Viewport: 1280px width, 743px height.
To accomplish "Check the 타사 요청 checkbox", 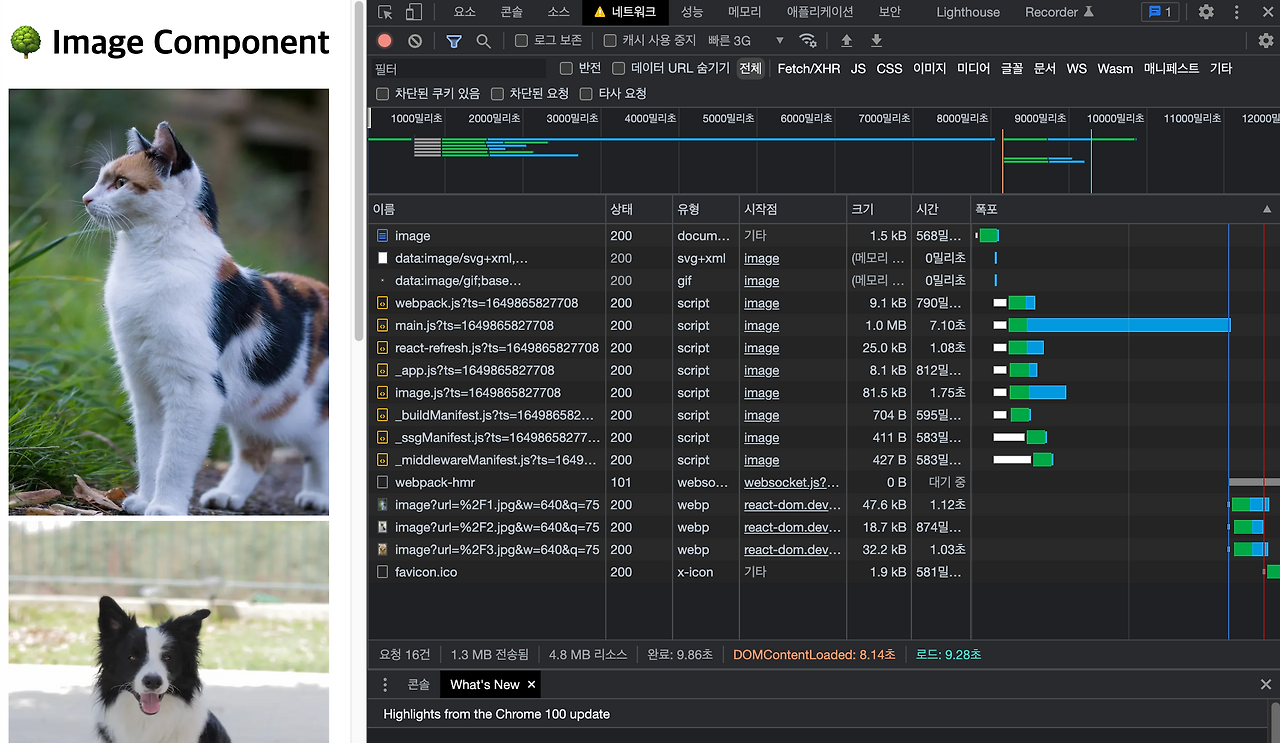I will pos(586,94).
